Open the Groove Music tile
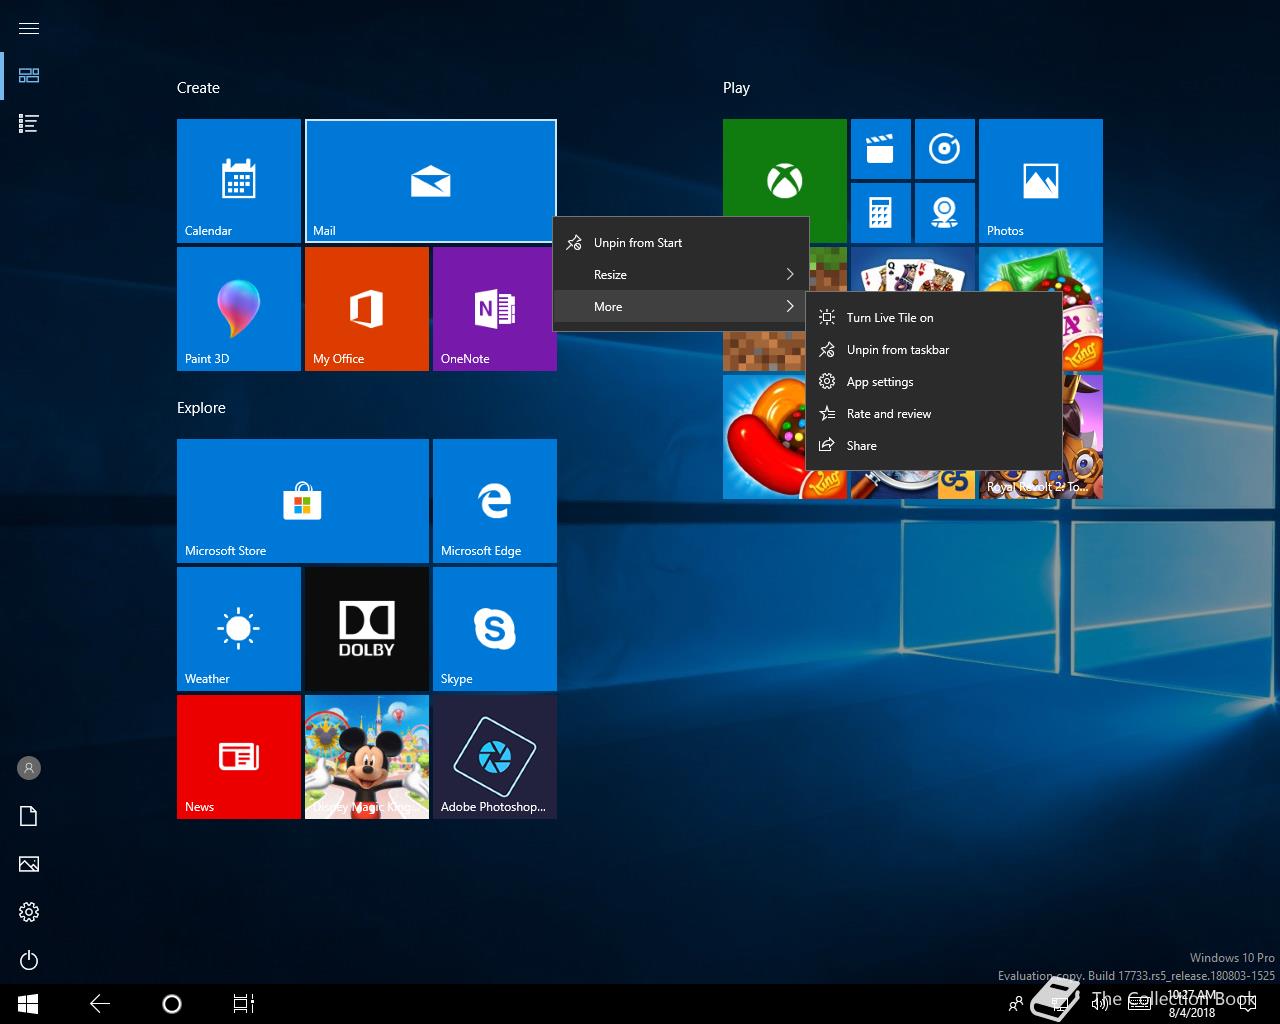The height and width of the screenshot is (1024, 1280). (x=944, y=149)
